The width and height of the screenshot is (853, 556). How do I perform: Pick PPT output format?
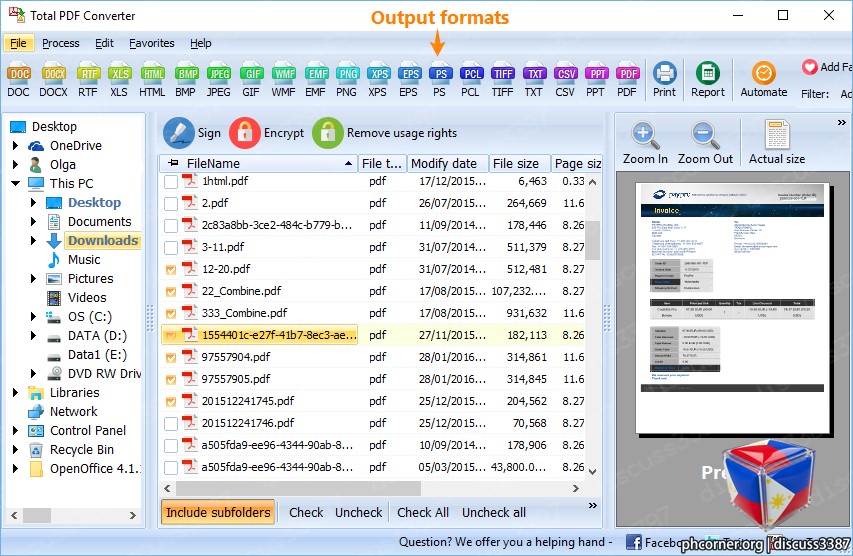(596, 80)
